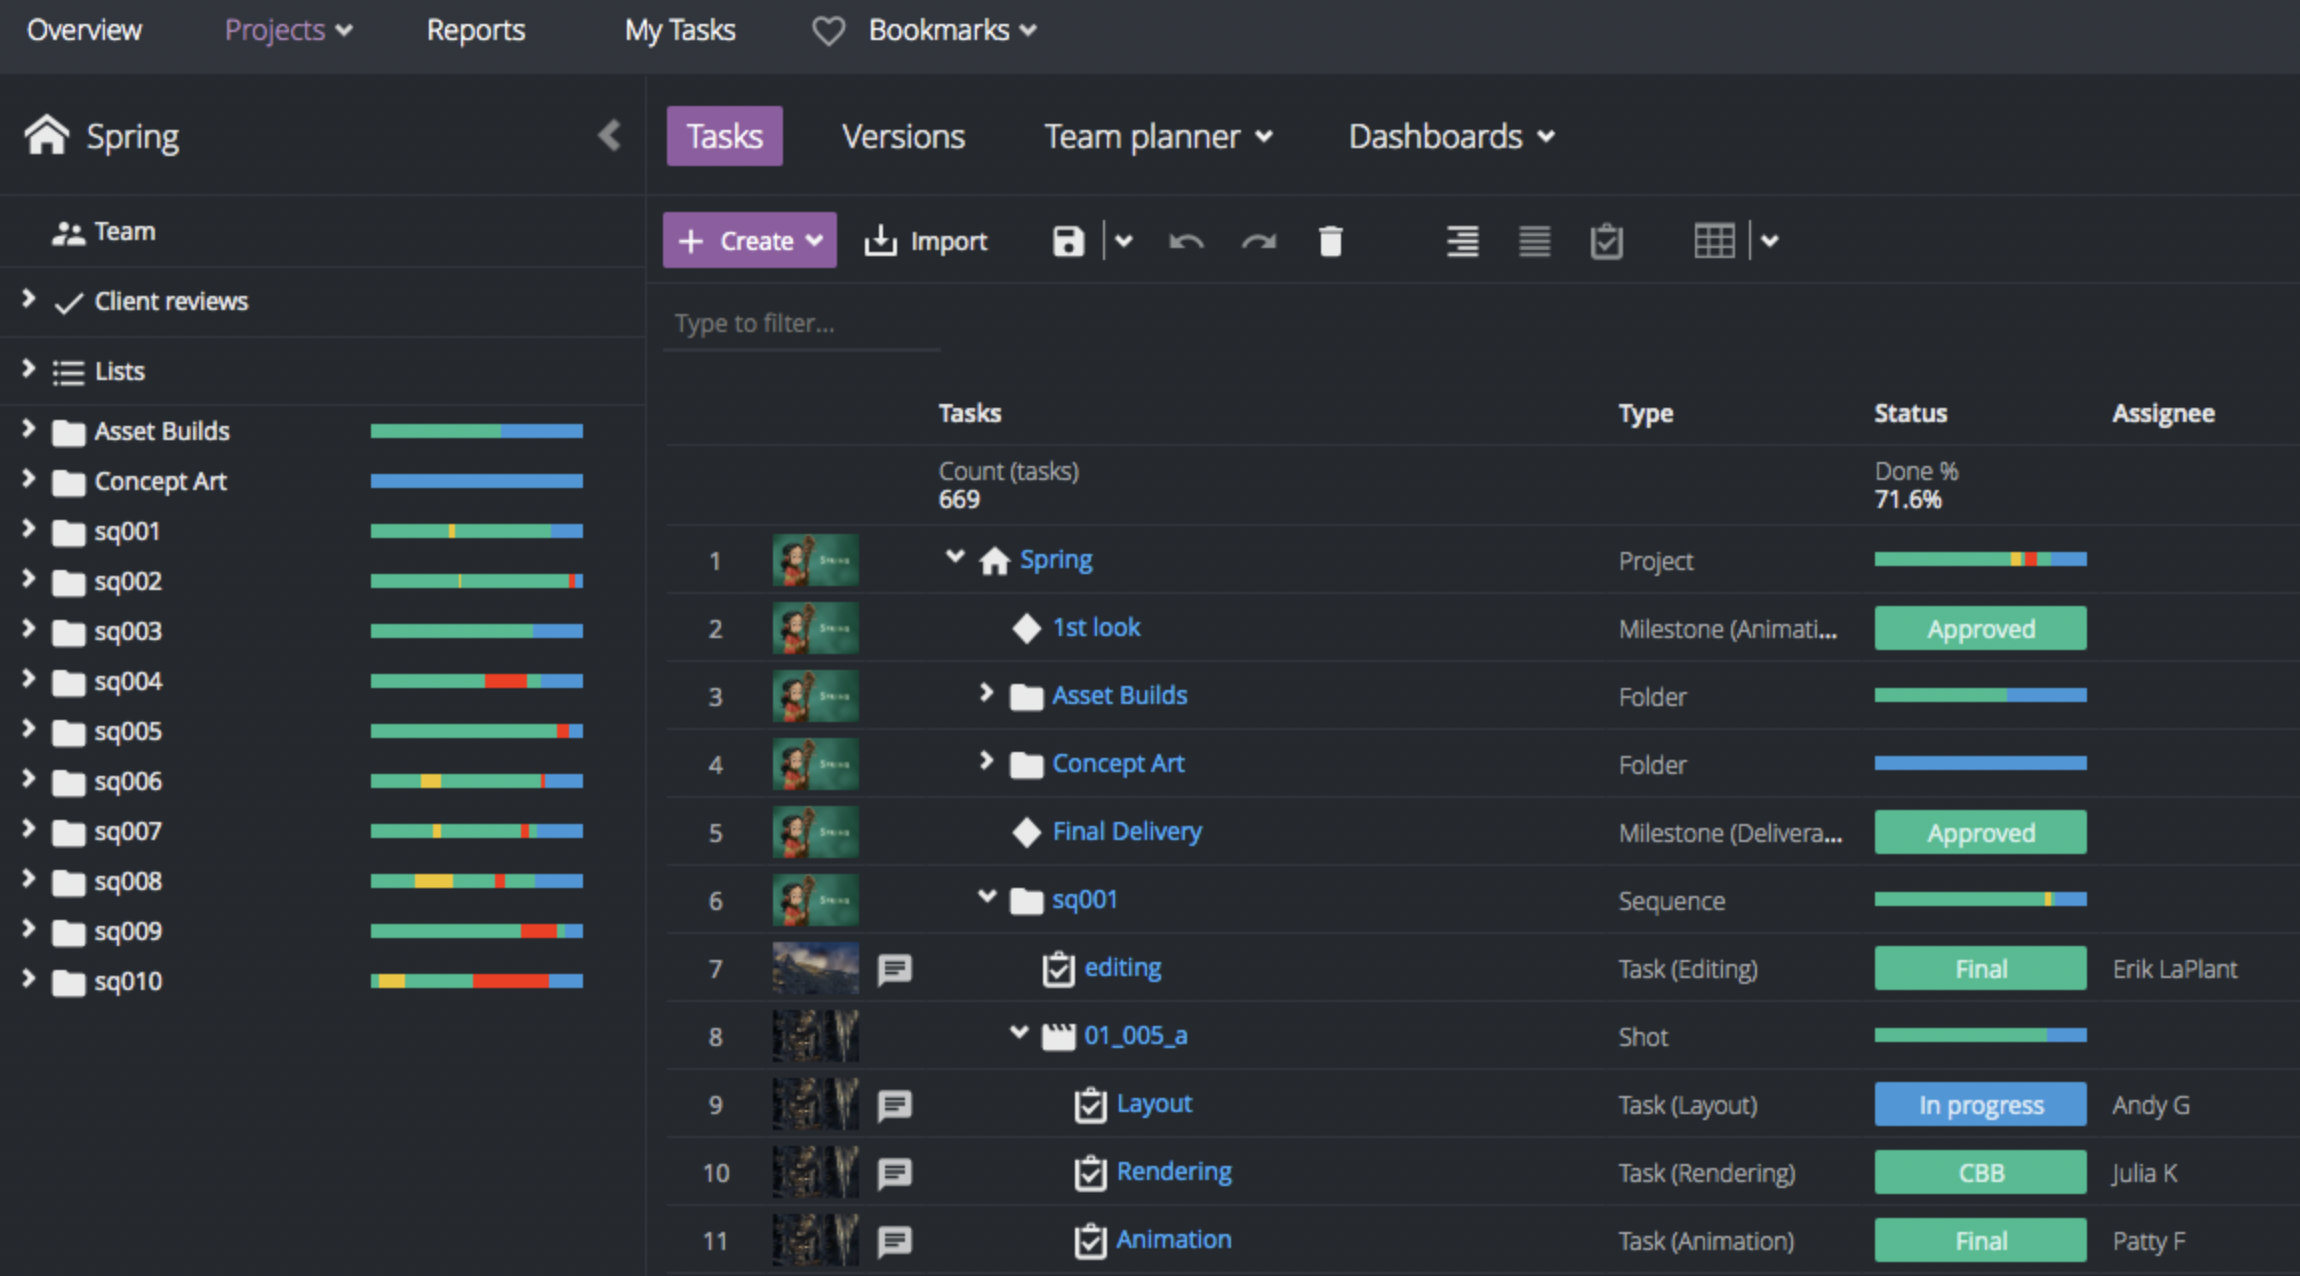
Task: Undo the last action
Action: [1186, 240]
